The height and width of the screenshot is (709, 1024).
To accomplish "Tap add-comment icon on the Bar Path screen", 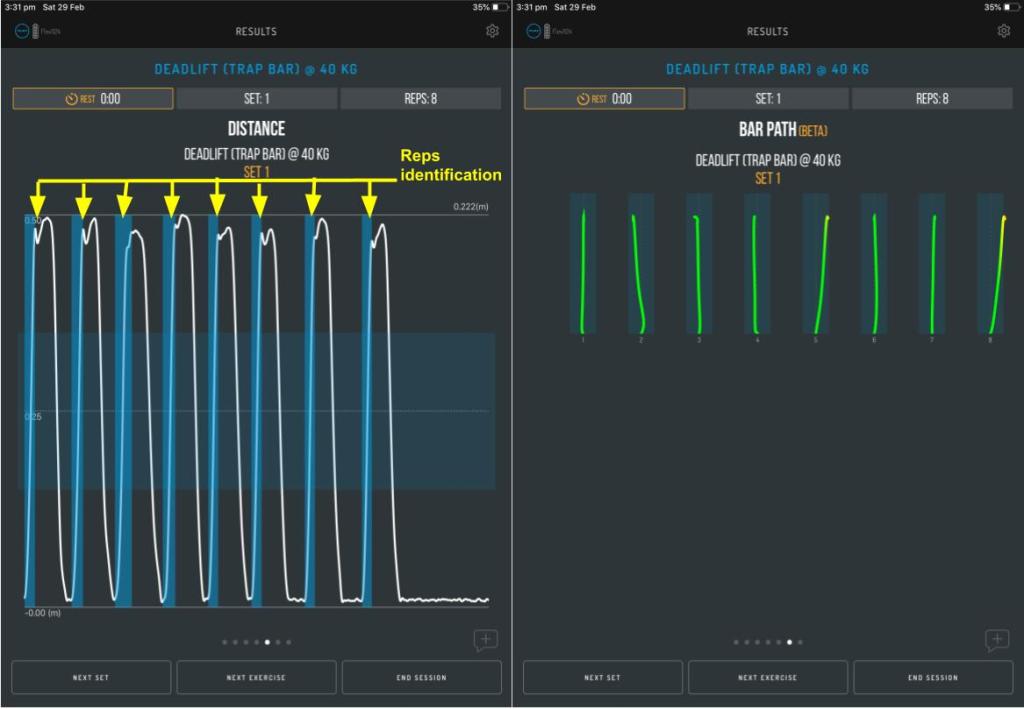I will point(996,640).
